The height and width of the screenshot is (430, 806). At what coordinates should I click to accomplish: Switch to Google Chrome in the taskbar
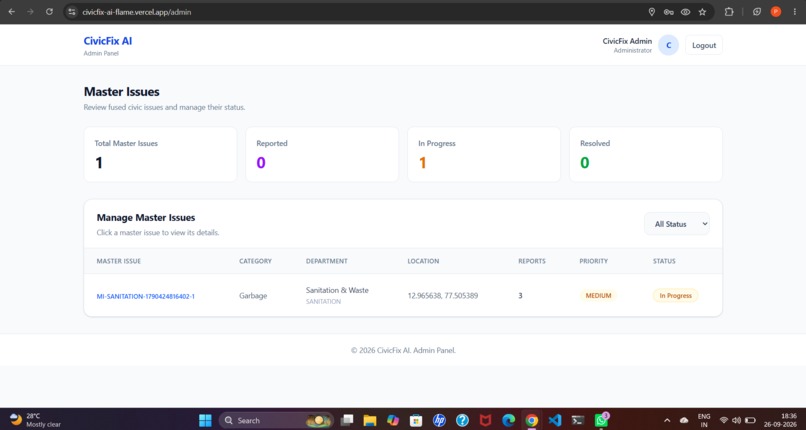(x=532, y=420)
